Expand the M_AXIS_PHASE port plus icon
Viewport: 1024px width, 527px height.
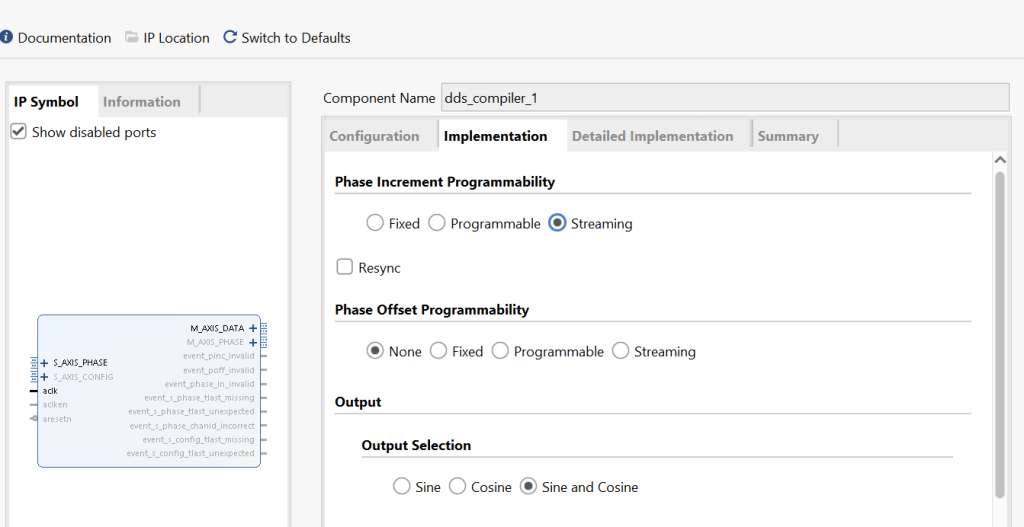[253, 342]
